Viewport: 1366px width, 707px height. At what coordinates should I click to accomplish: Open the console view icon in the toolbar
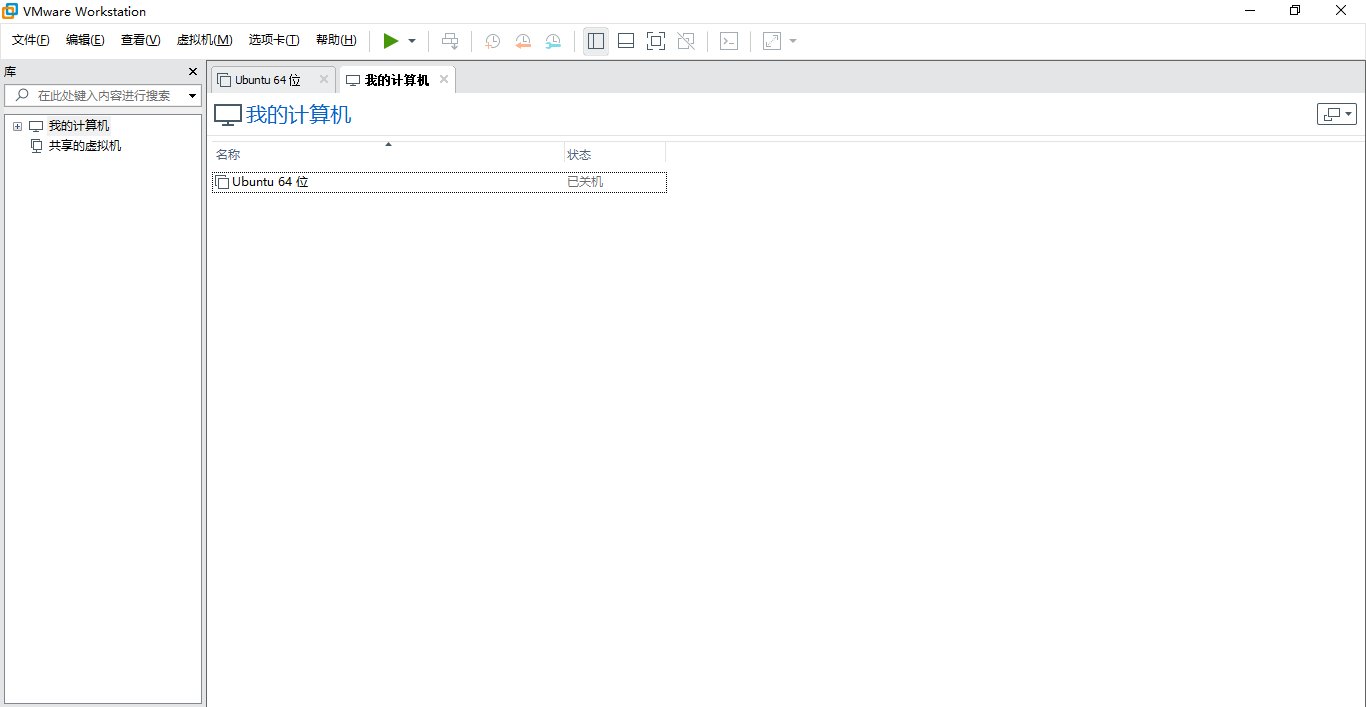(730, 41)
